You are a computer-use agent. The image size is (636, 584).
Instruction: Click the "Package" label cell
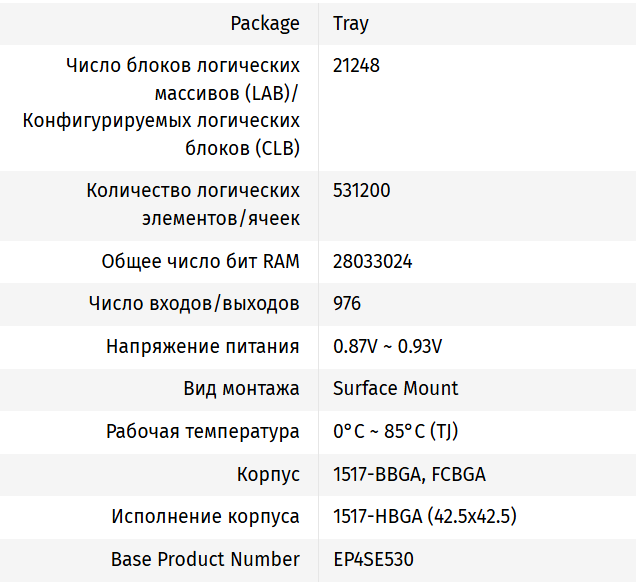[264, 23]
